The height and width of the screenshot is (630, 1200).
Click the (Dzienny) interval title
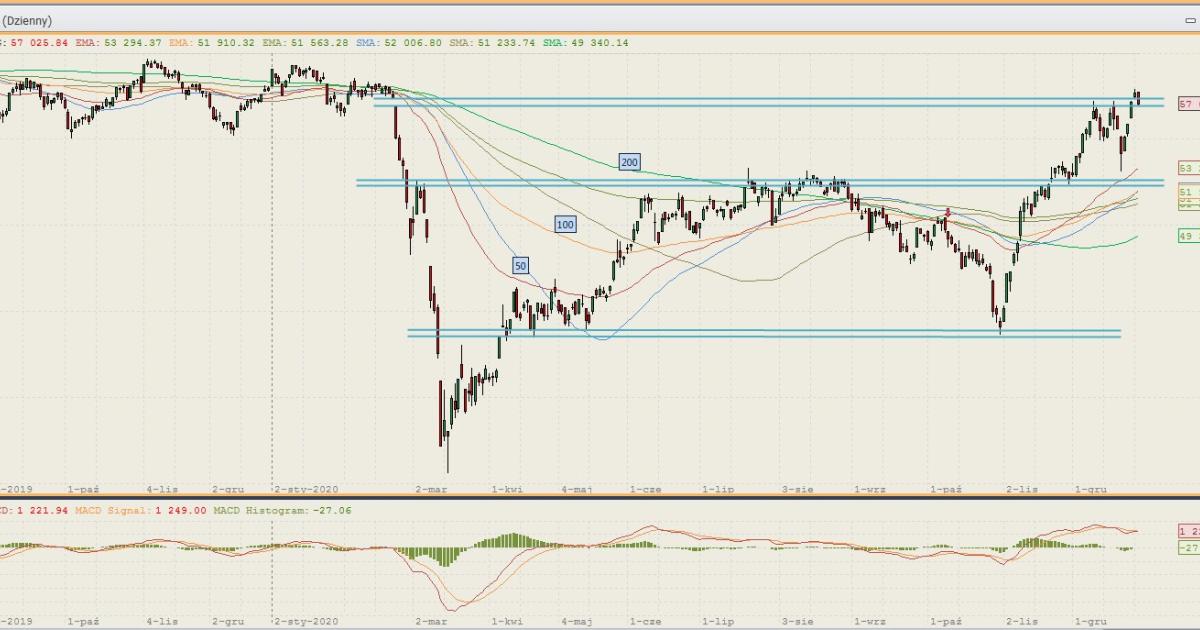point(26,20)
